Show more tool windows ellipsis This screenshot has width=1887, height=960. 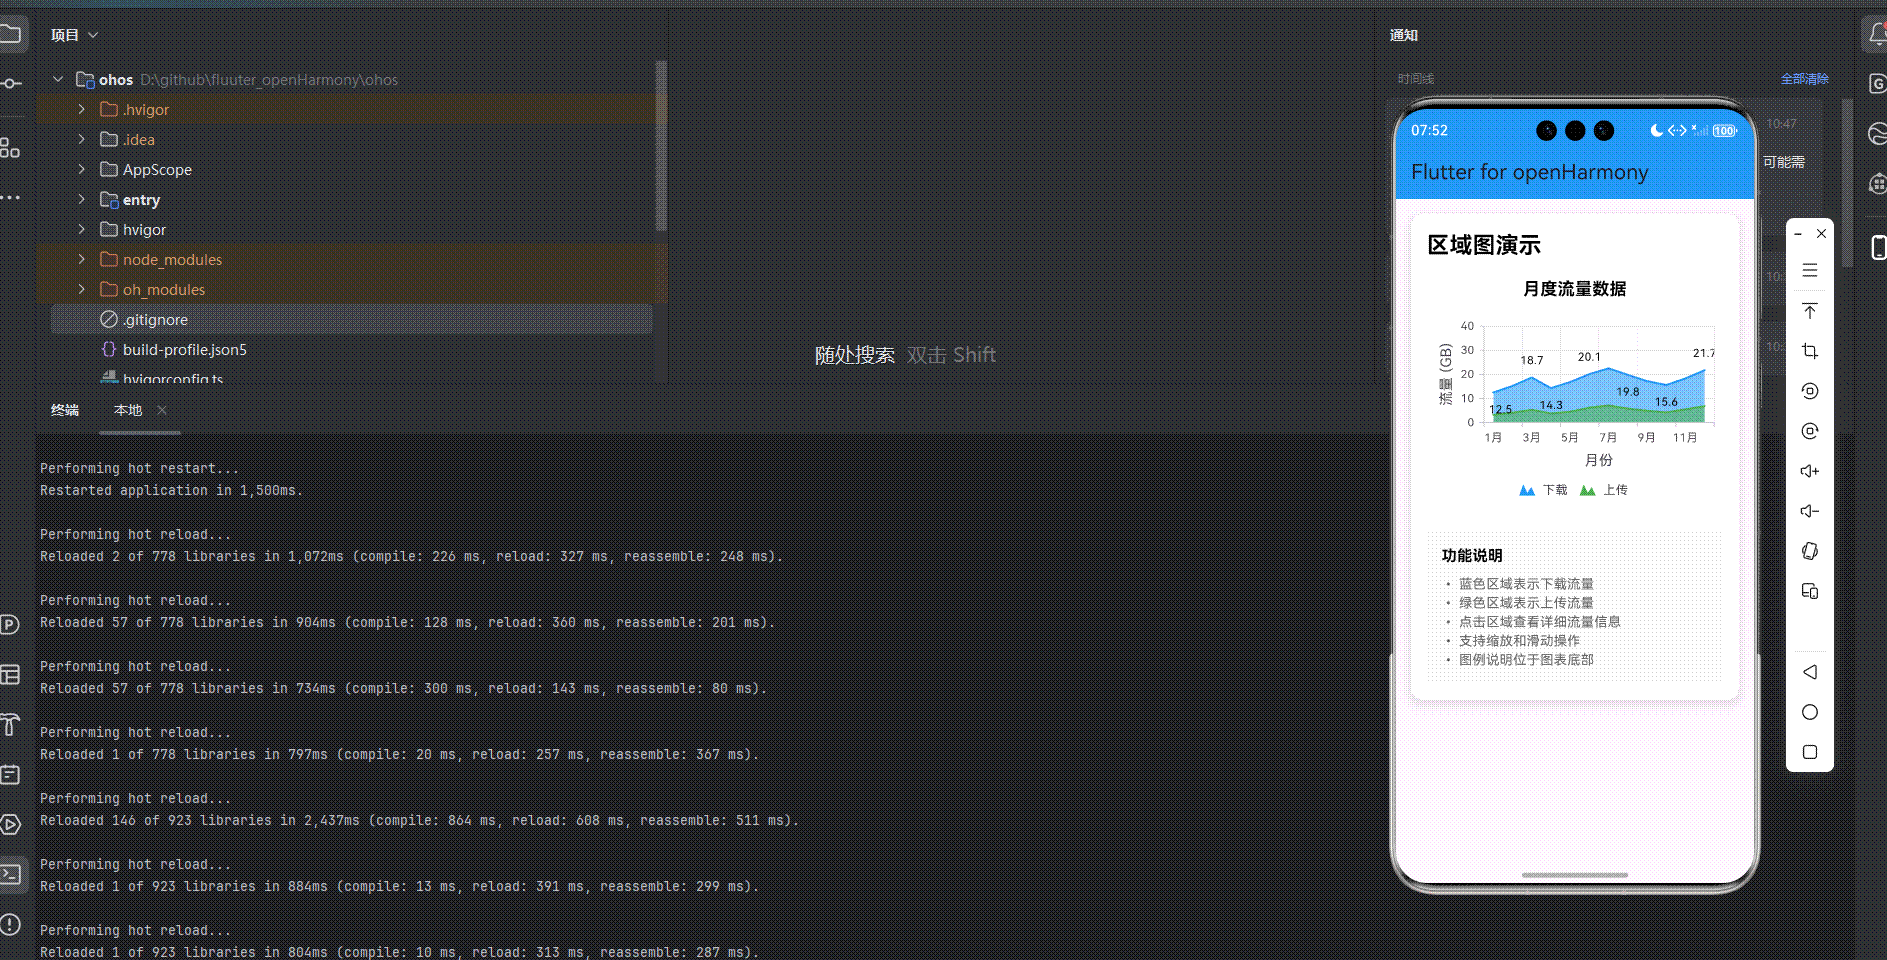point(10,197)
